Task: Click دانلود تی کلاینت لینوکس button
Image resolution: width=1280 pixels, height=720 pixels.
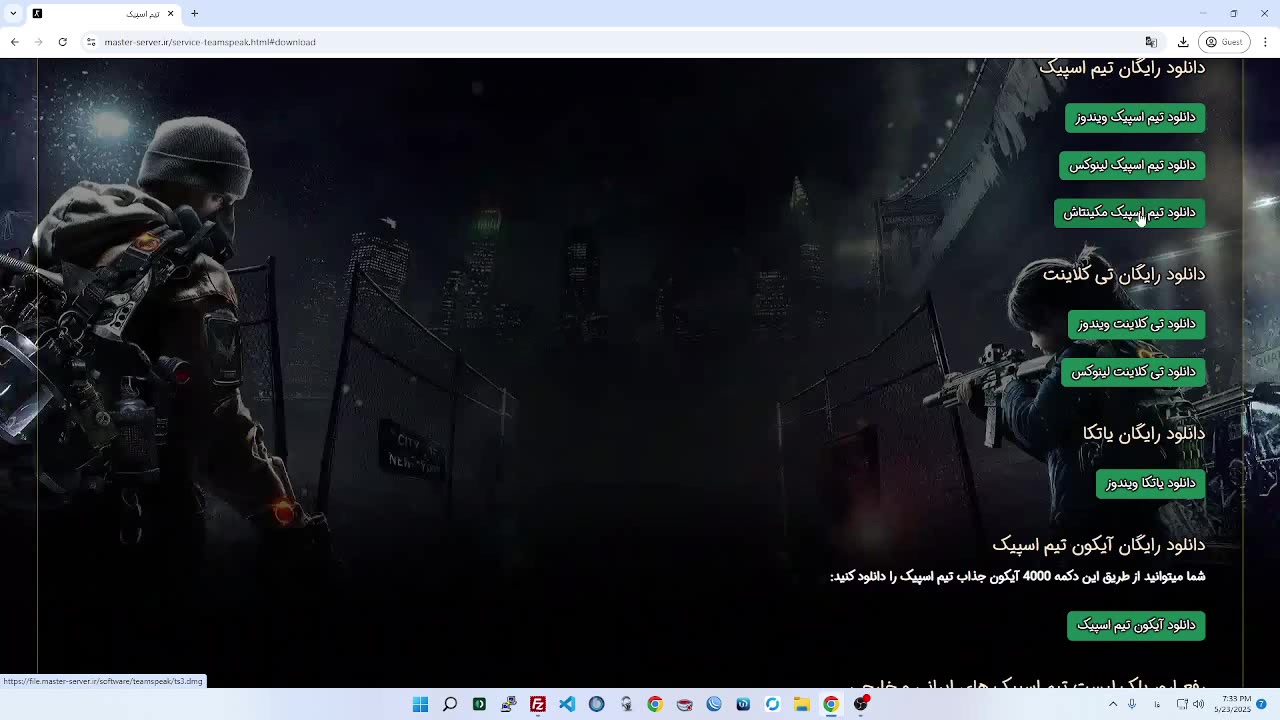Action: pos(1133,372)
